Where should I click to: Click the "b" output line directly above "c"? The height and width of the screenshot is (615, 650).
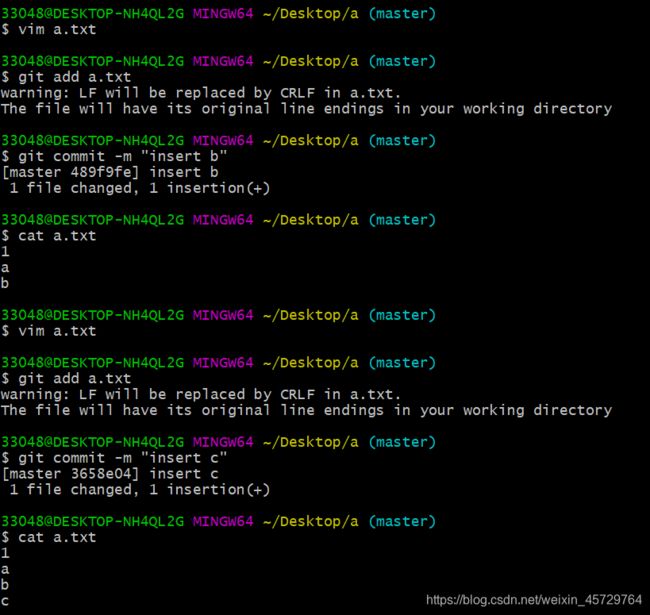pyautogui.click(x=5, y=584)
